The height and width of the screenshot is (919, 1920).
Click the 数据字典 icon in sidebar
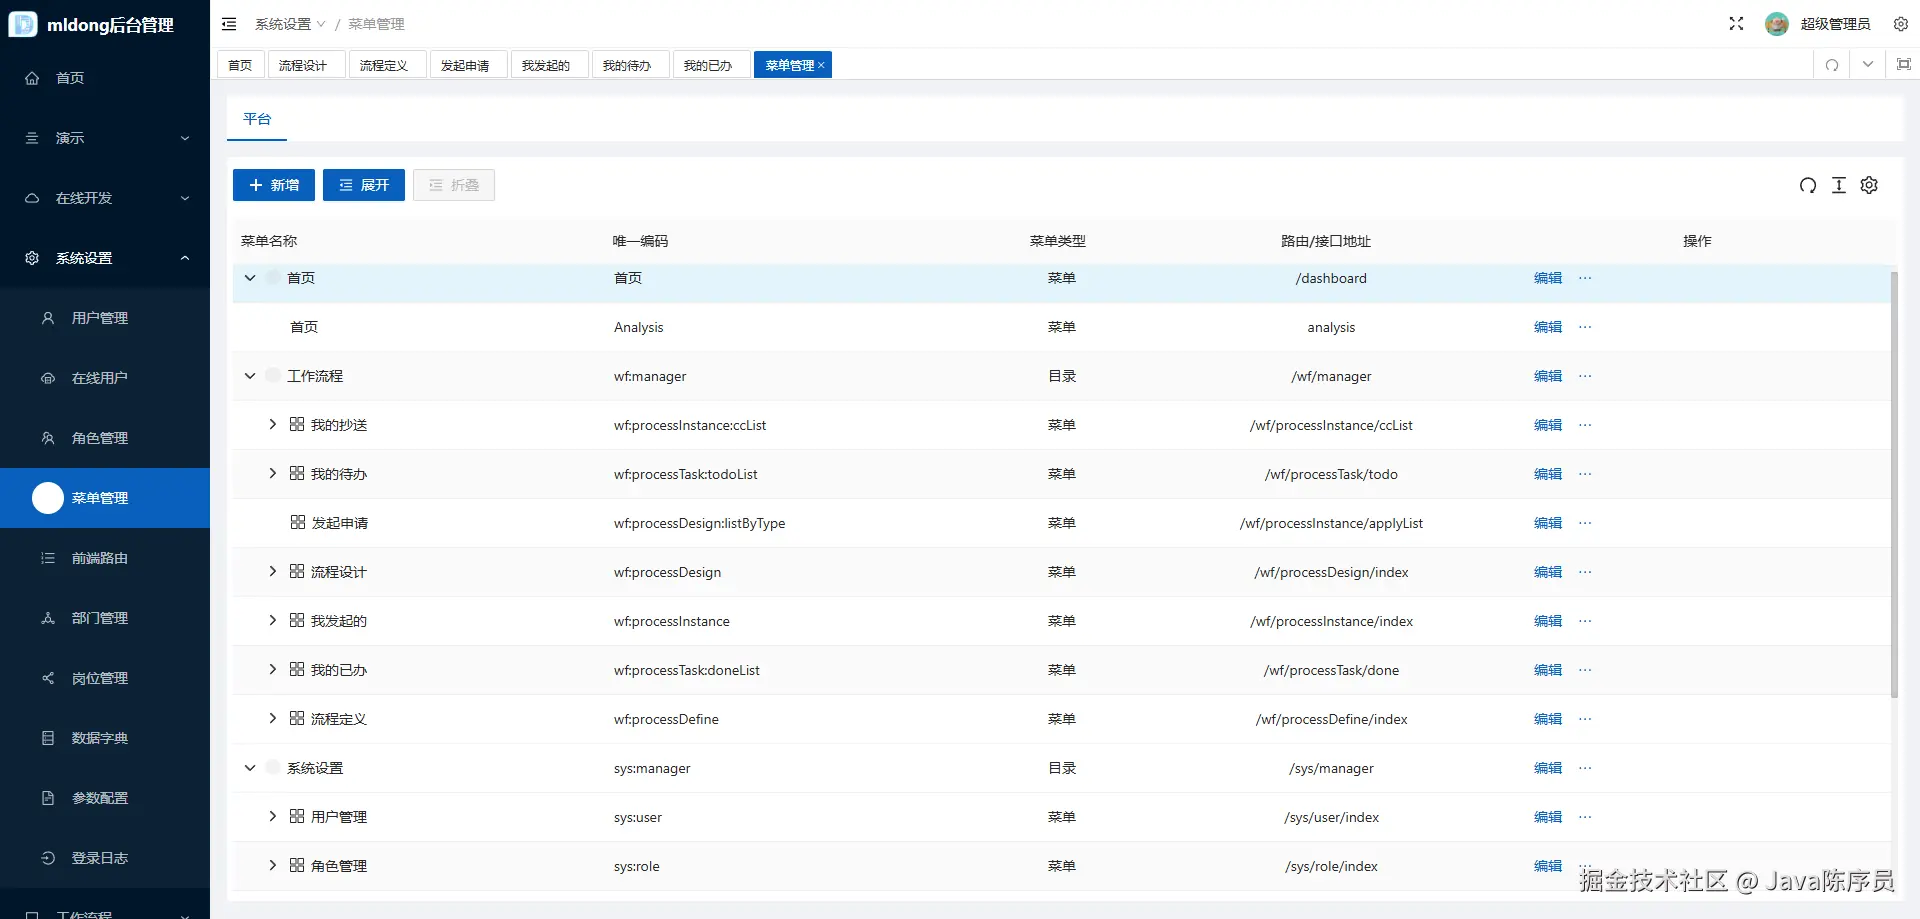(x=48, y=738)
